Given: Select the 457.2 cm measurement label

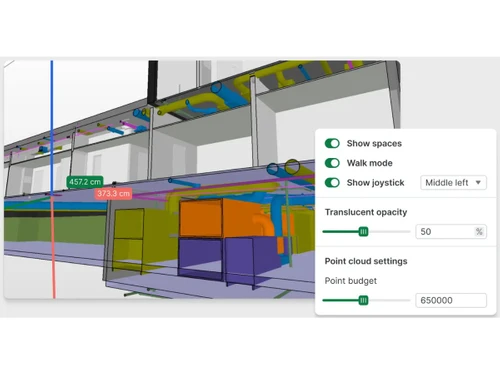Looking at the screenshot, I should 85,182.
